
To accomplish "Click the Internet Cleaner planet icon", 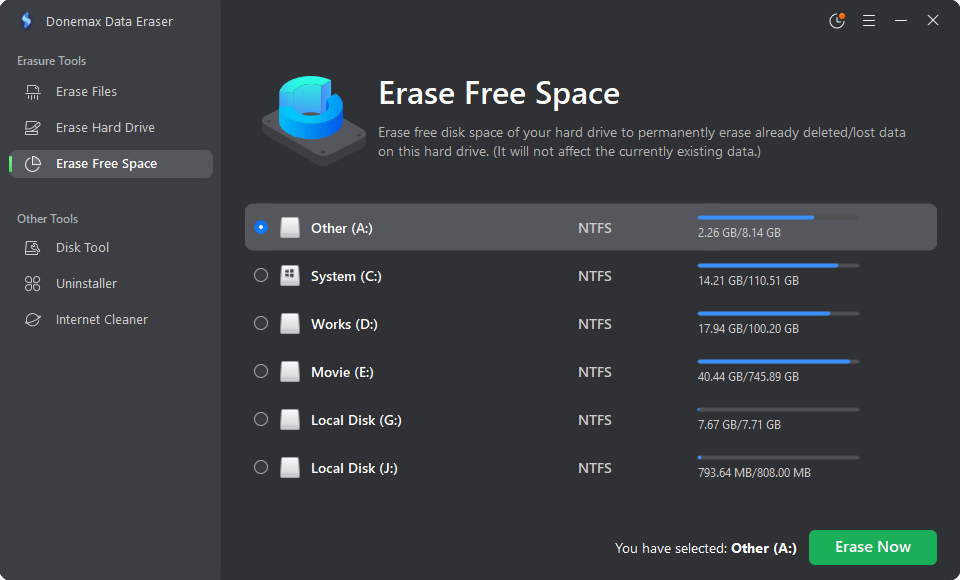I will (x=32, y=320).
